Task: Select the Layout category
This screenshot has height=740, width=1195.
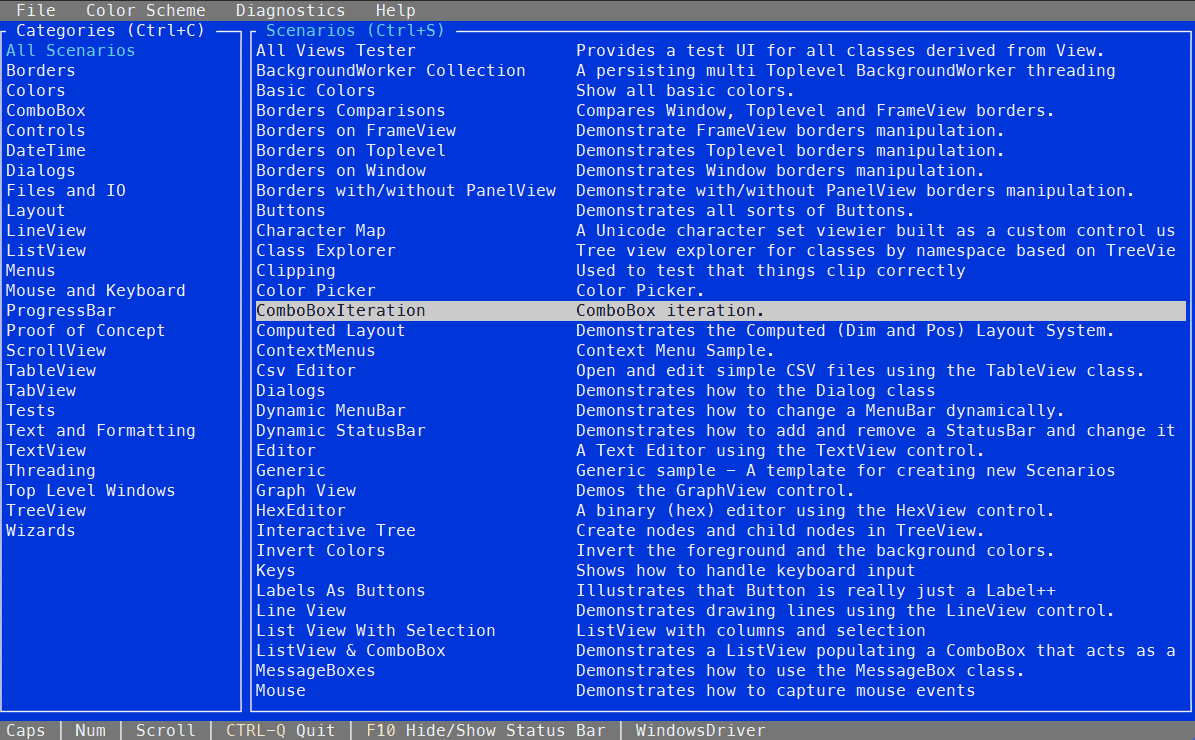Action: click(x=35, y=210)
